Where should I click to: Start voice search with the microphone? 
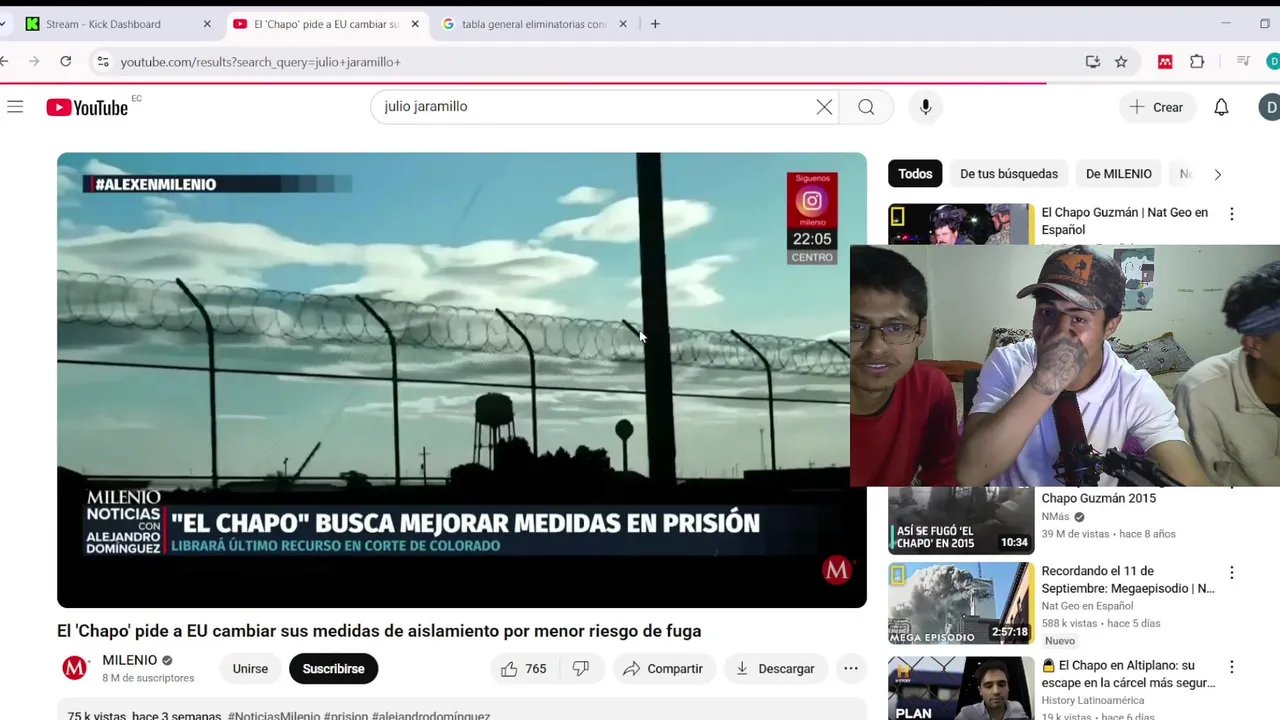click(925, 107)
